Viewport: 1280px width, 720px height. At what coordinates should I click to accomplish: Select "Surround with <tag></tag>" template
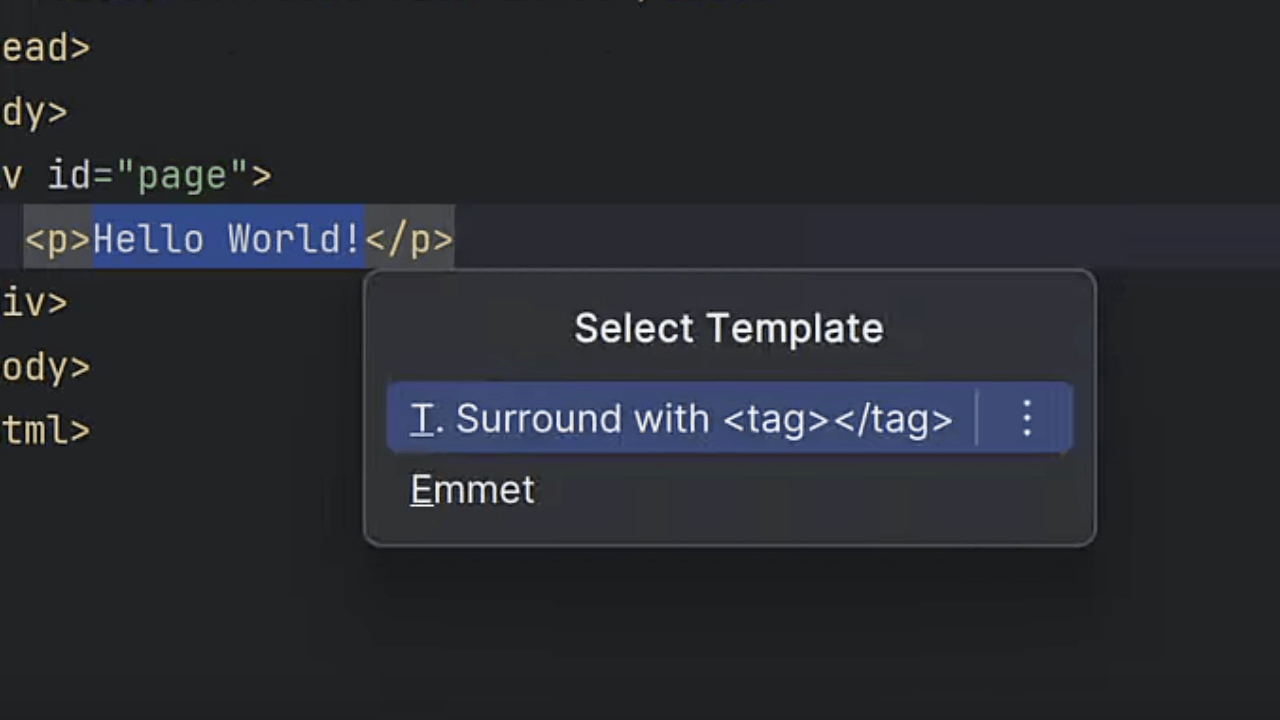pos(682,419)
